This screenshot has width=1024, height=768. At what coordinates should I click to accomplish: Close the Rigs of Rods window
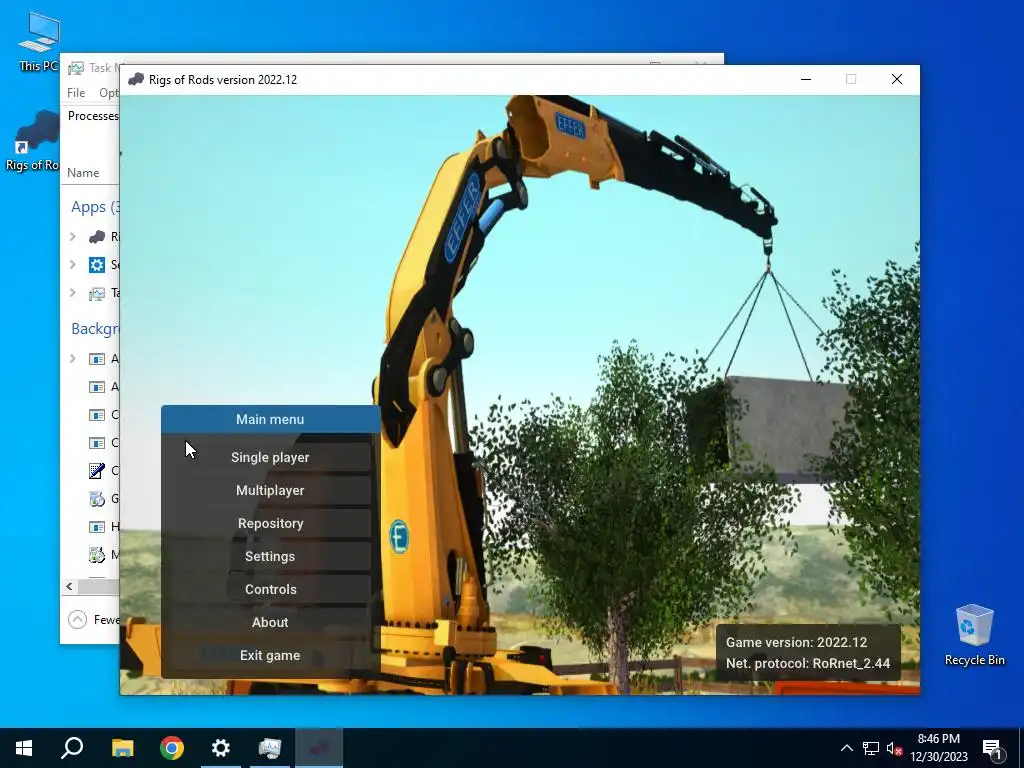click(897, 80)
